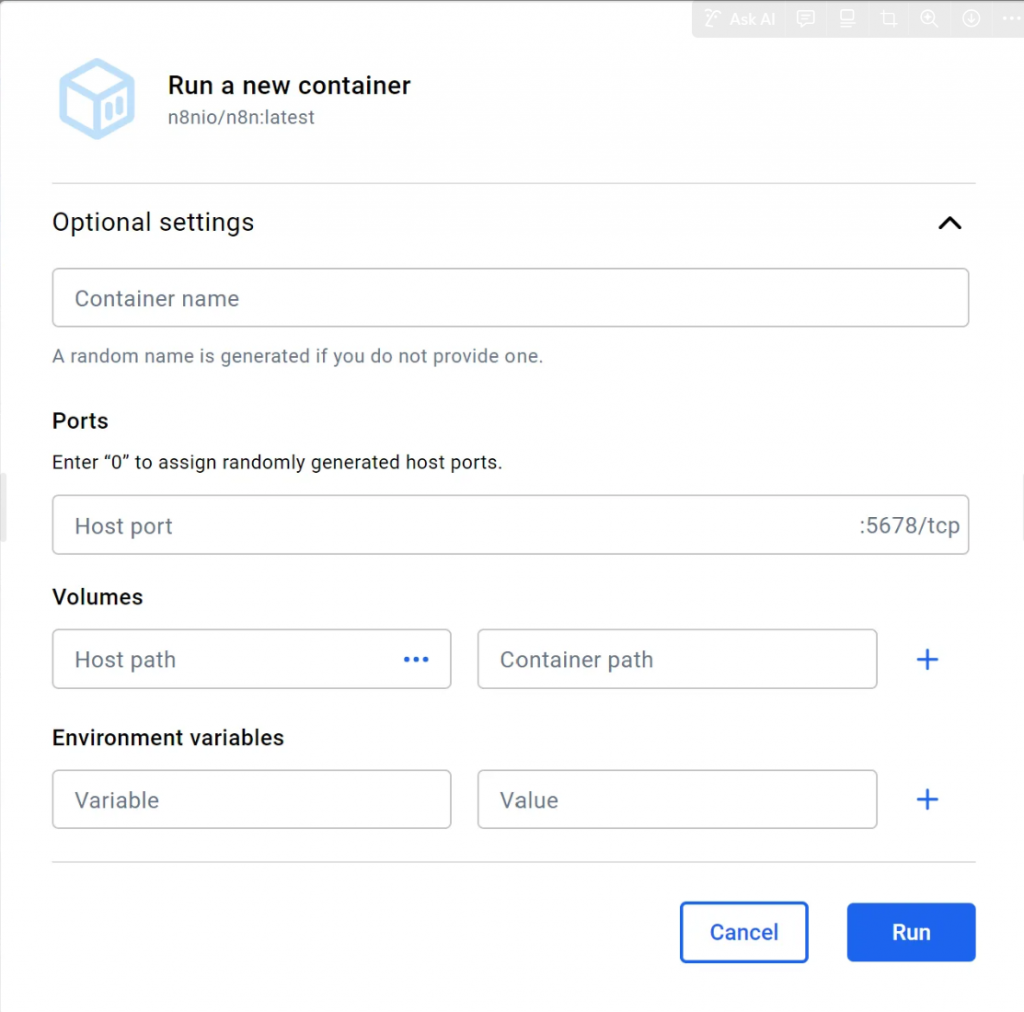Click the download arrow icon
This screenshot has height=1012, width=1024.
pyautogui.click(x=971, y=19)
